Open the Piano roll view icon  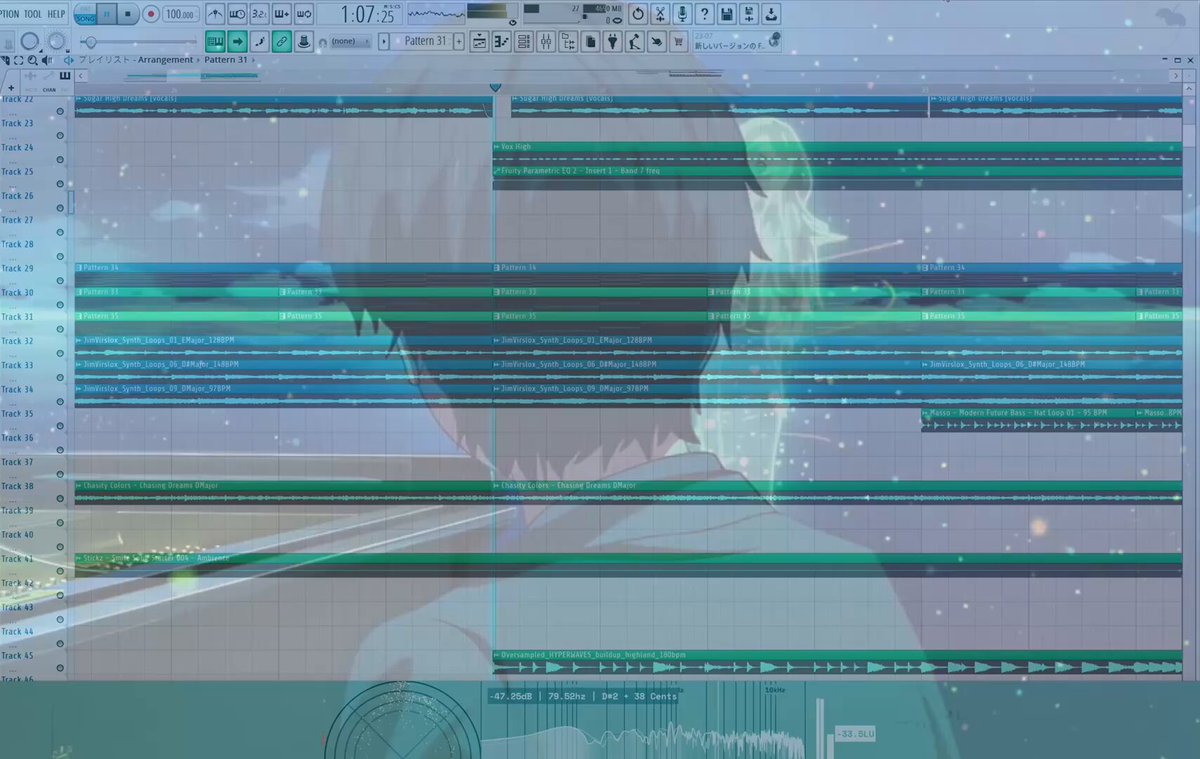pyautogui.click(x=501, y=41)
